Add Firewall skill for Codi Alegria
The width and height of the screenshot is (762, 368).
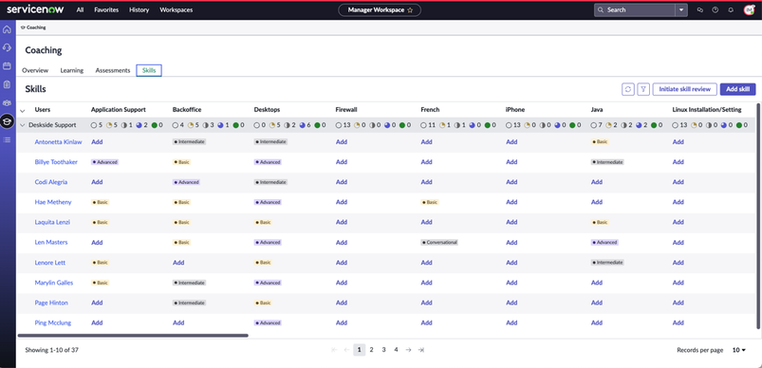tap(341, 182)
